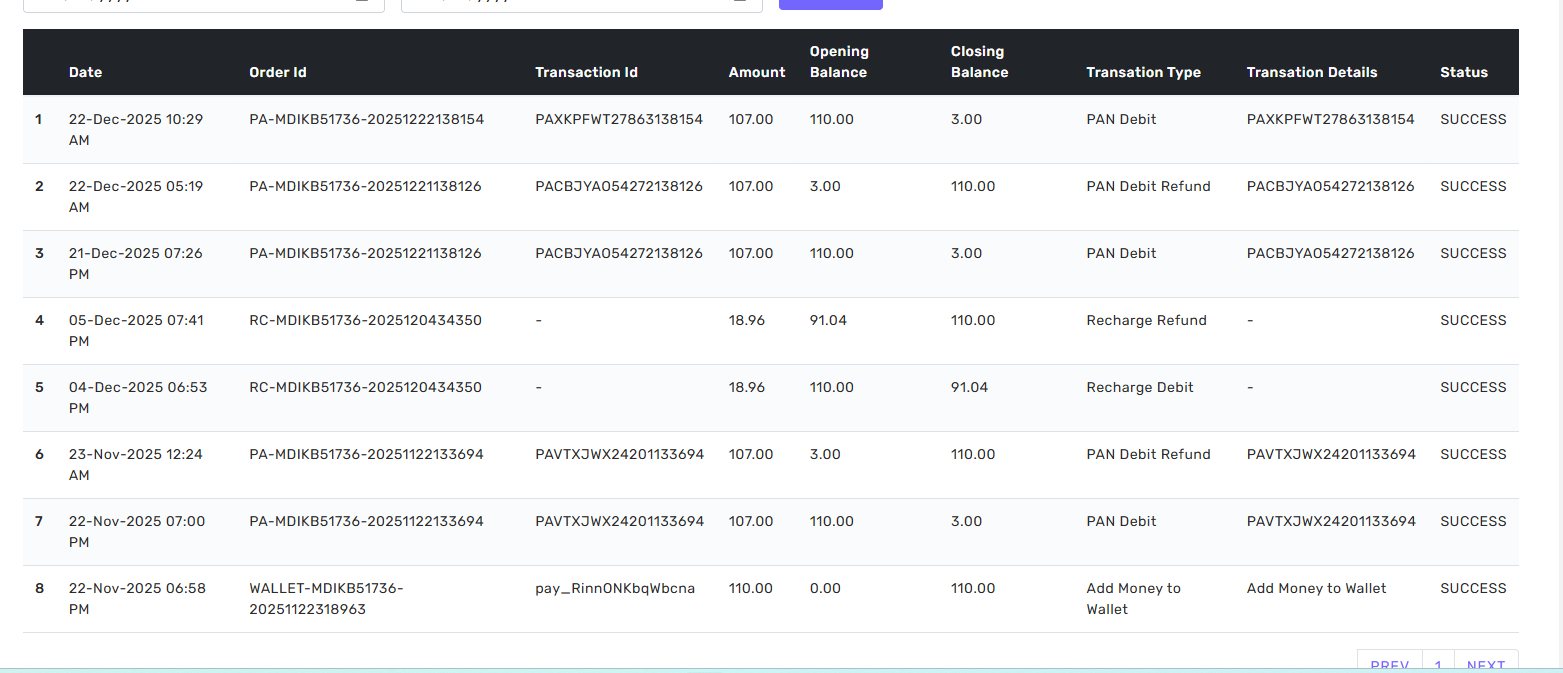Click the NEXT pagination button
1563x673 pixels.
click(1486, 664)
